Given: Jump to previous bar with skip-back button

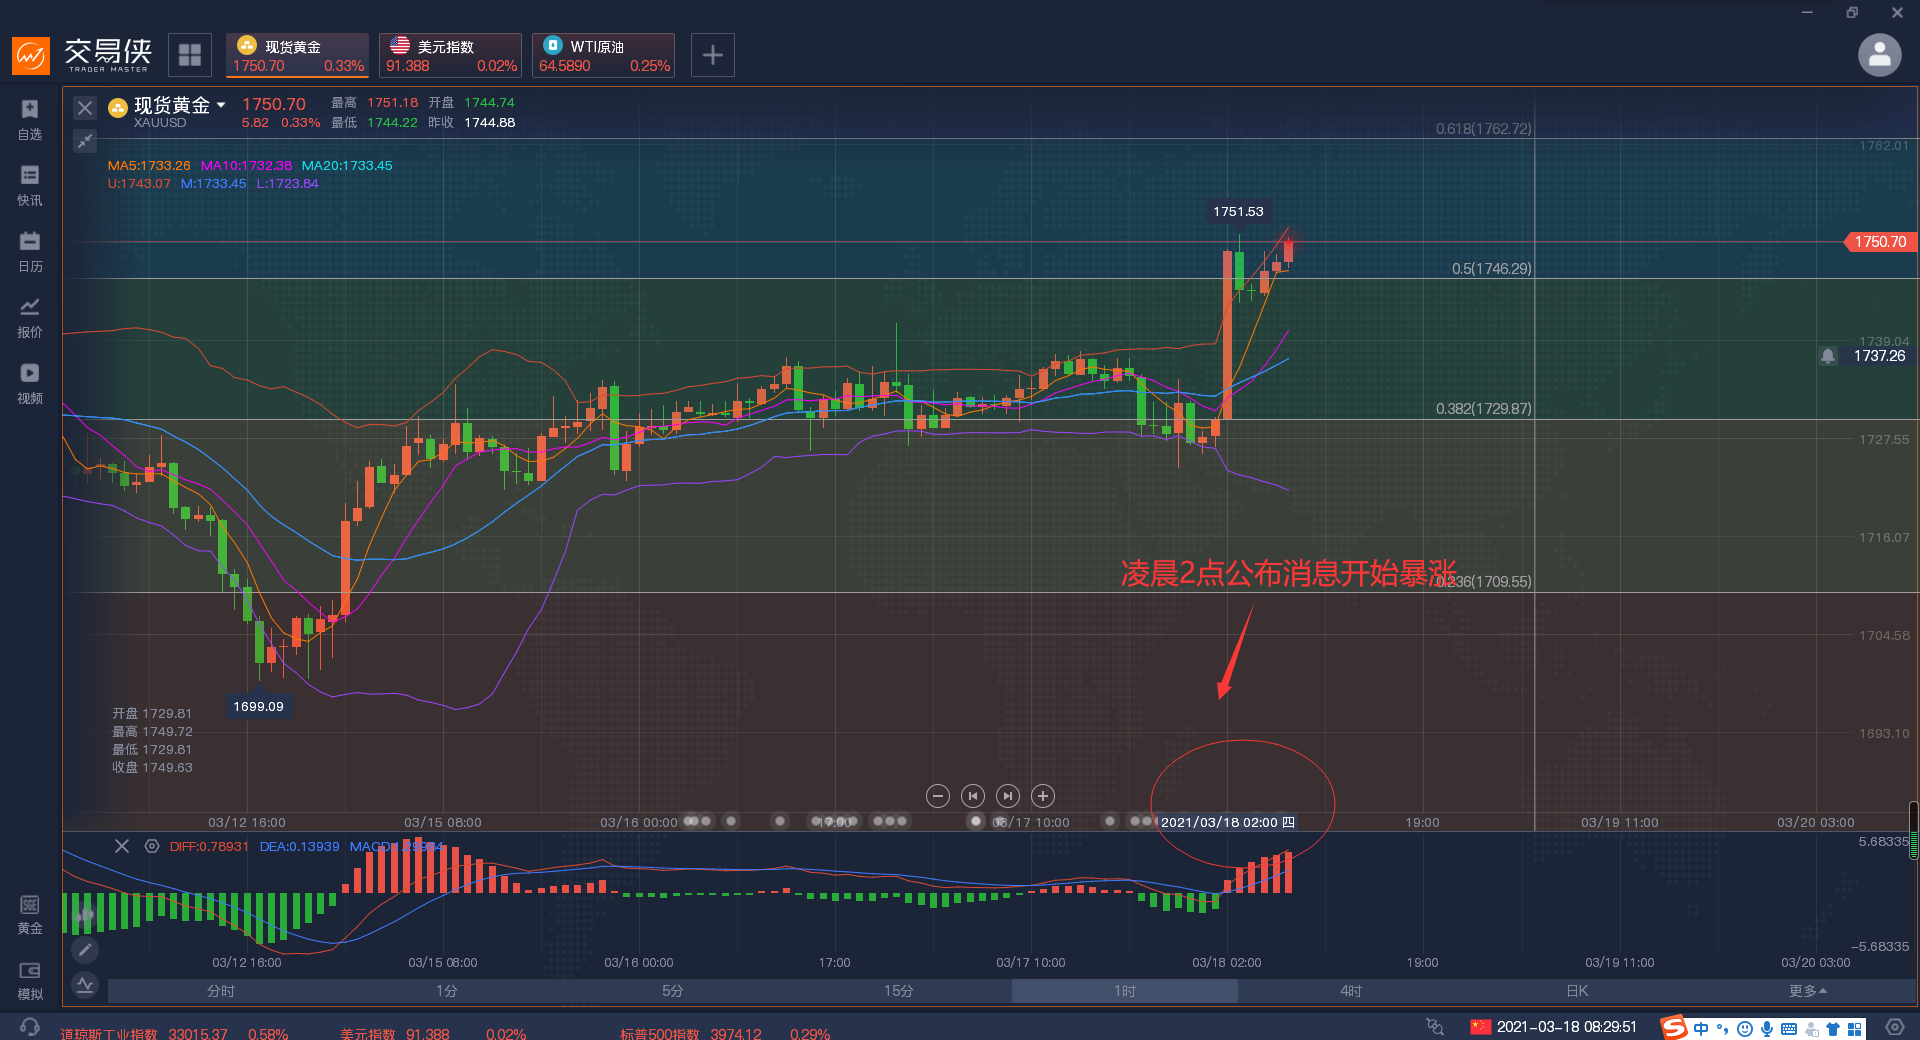Looking at the screenshot, I should (x=973, y=796).
